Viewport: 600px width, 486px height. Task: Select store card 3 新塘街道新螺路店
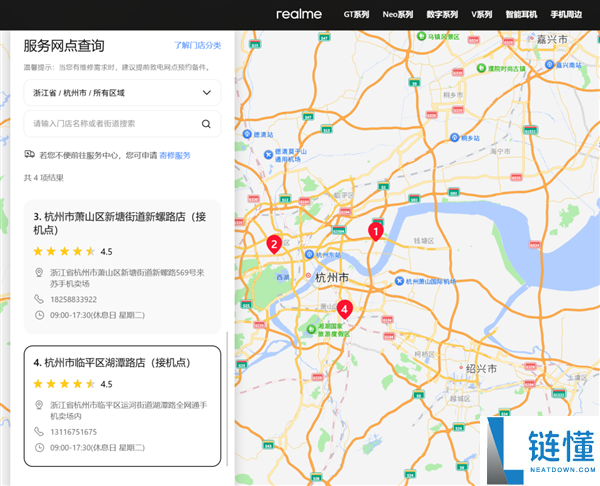[x=122, y=267]
